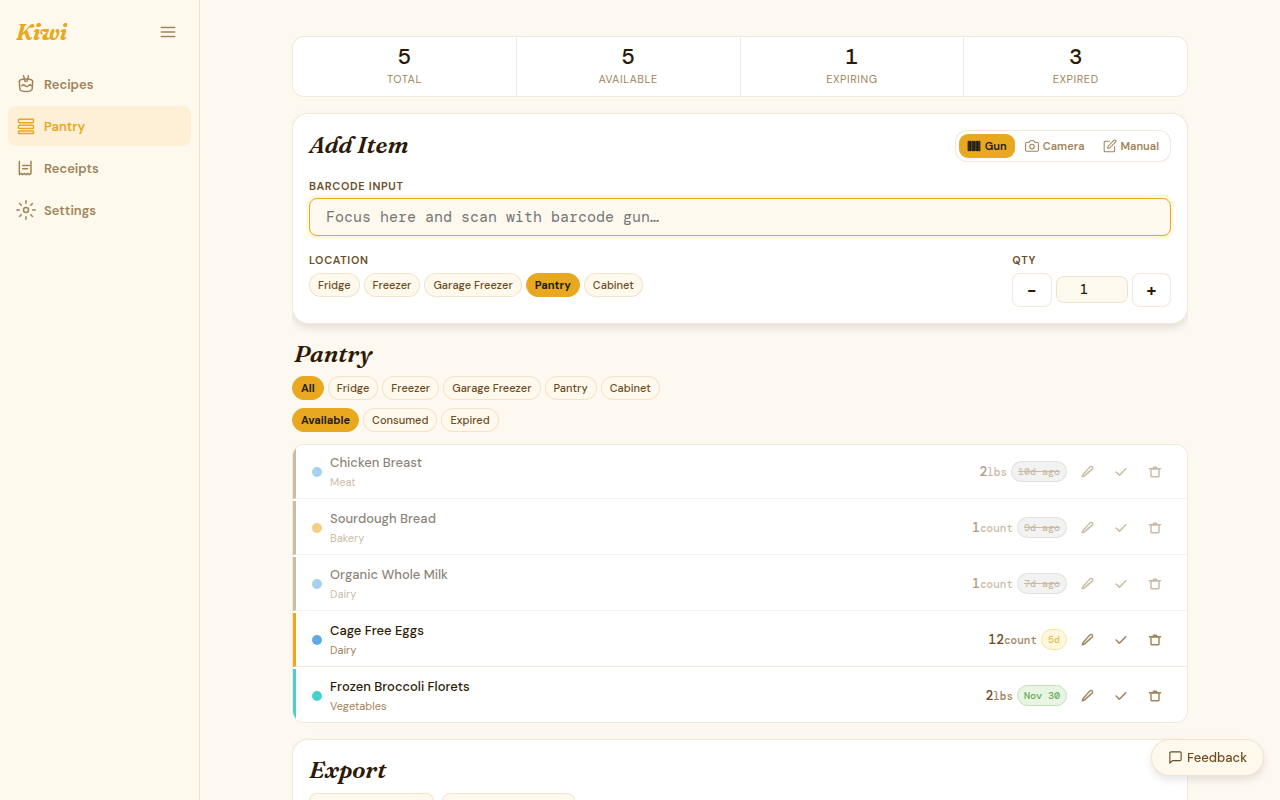Increase quantity with the plus button
This screenshot has width=1280, height=800.
1151,290
